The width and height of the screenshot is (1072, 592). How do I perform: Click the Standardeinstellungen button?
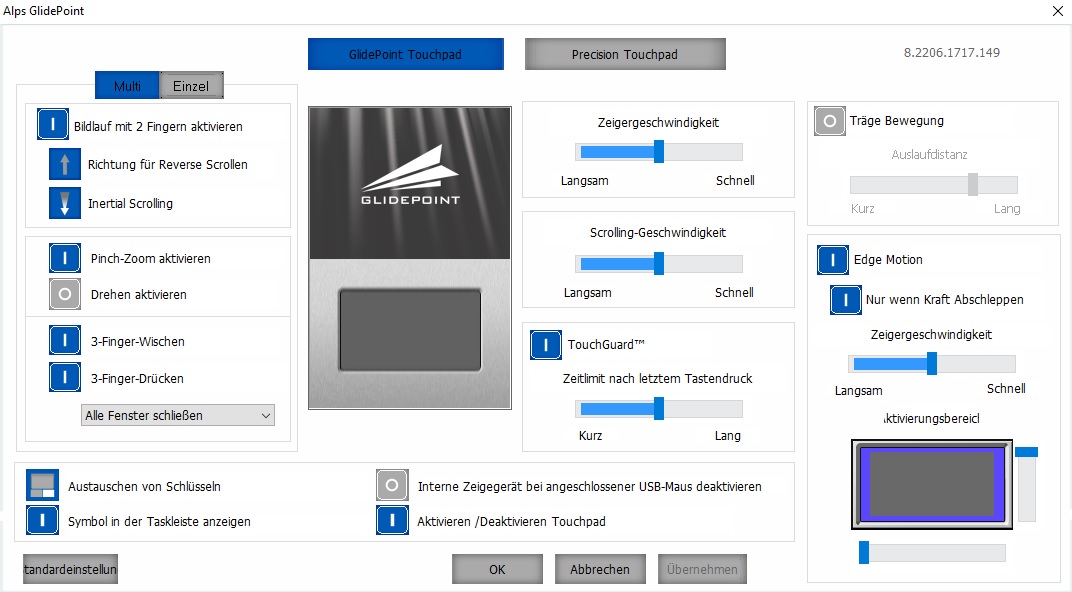pos(70,569)
